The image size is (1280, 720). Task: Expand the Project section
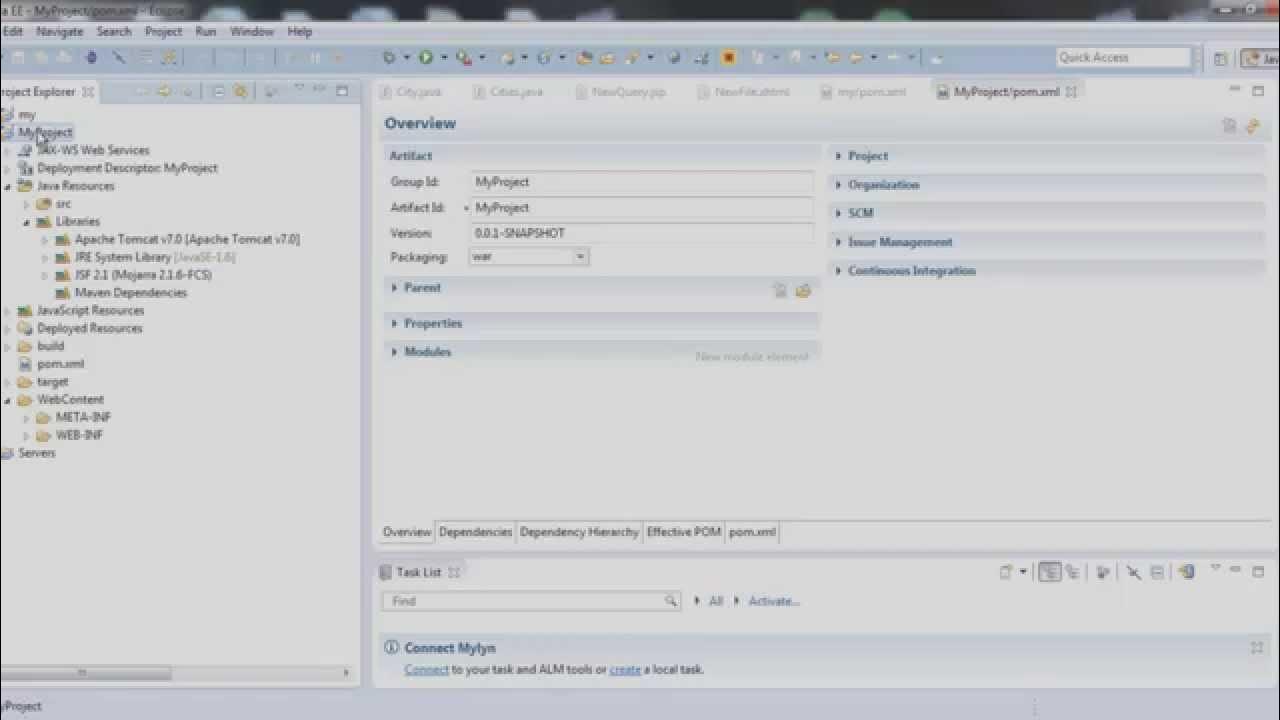pos(838,156)
